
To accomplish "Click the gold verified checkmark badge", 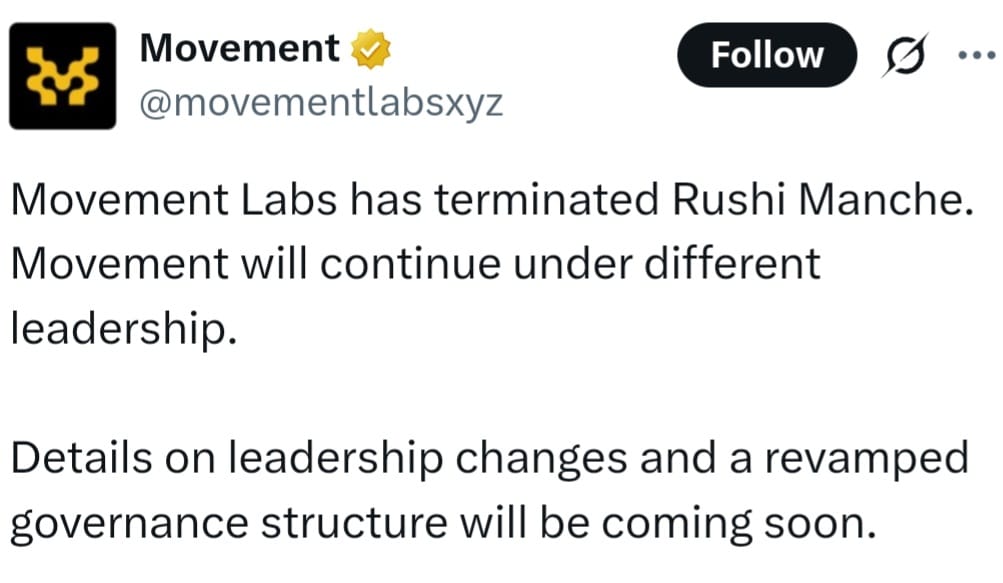I will click(370, 49).
